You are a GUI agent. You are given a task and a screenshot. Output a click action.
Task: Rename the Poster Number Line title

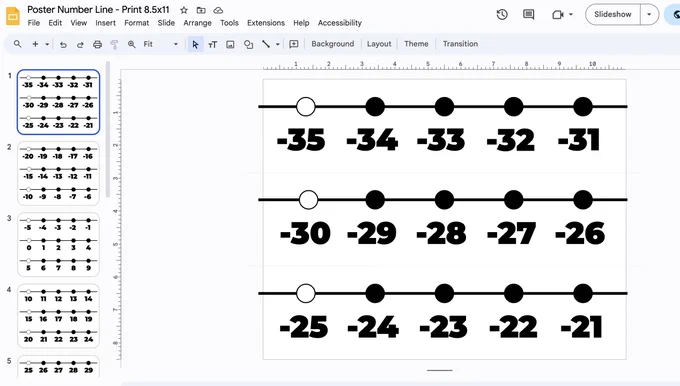(x=98, y=10)
